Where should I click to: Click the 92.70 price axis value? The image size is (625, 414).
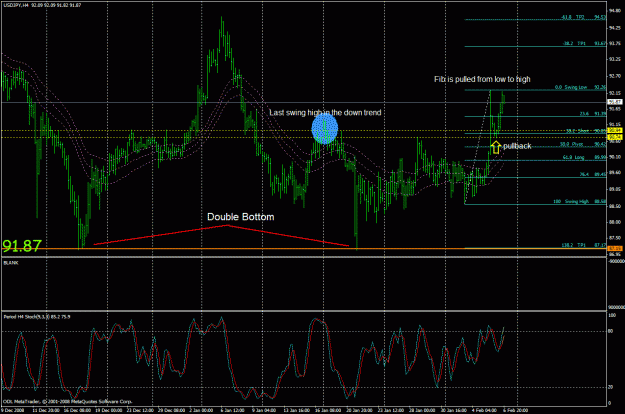tap(614, 76)
